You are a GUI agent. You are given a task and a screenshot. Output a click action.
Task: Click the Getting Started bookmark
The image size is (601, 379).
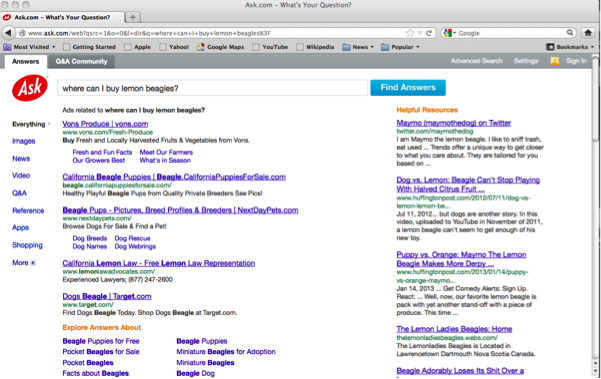[x=89, y=47]
